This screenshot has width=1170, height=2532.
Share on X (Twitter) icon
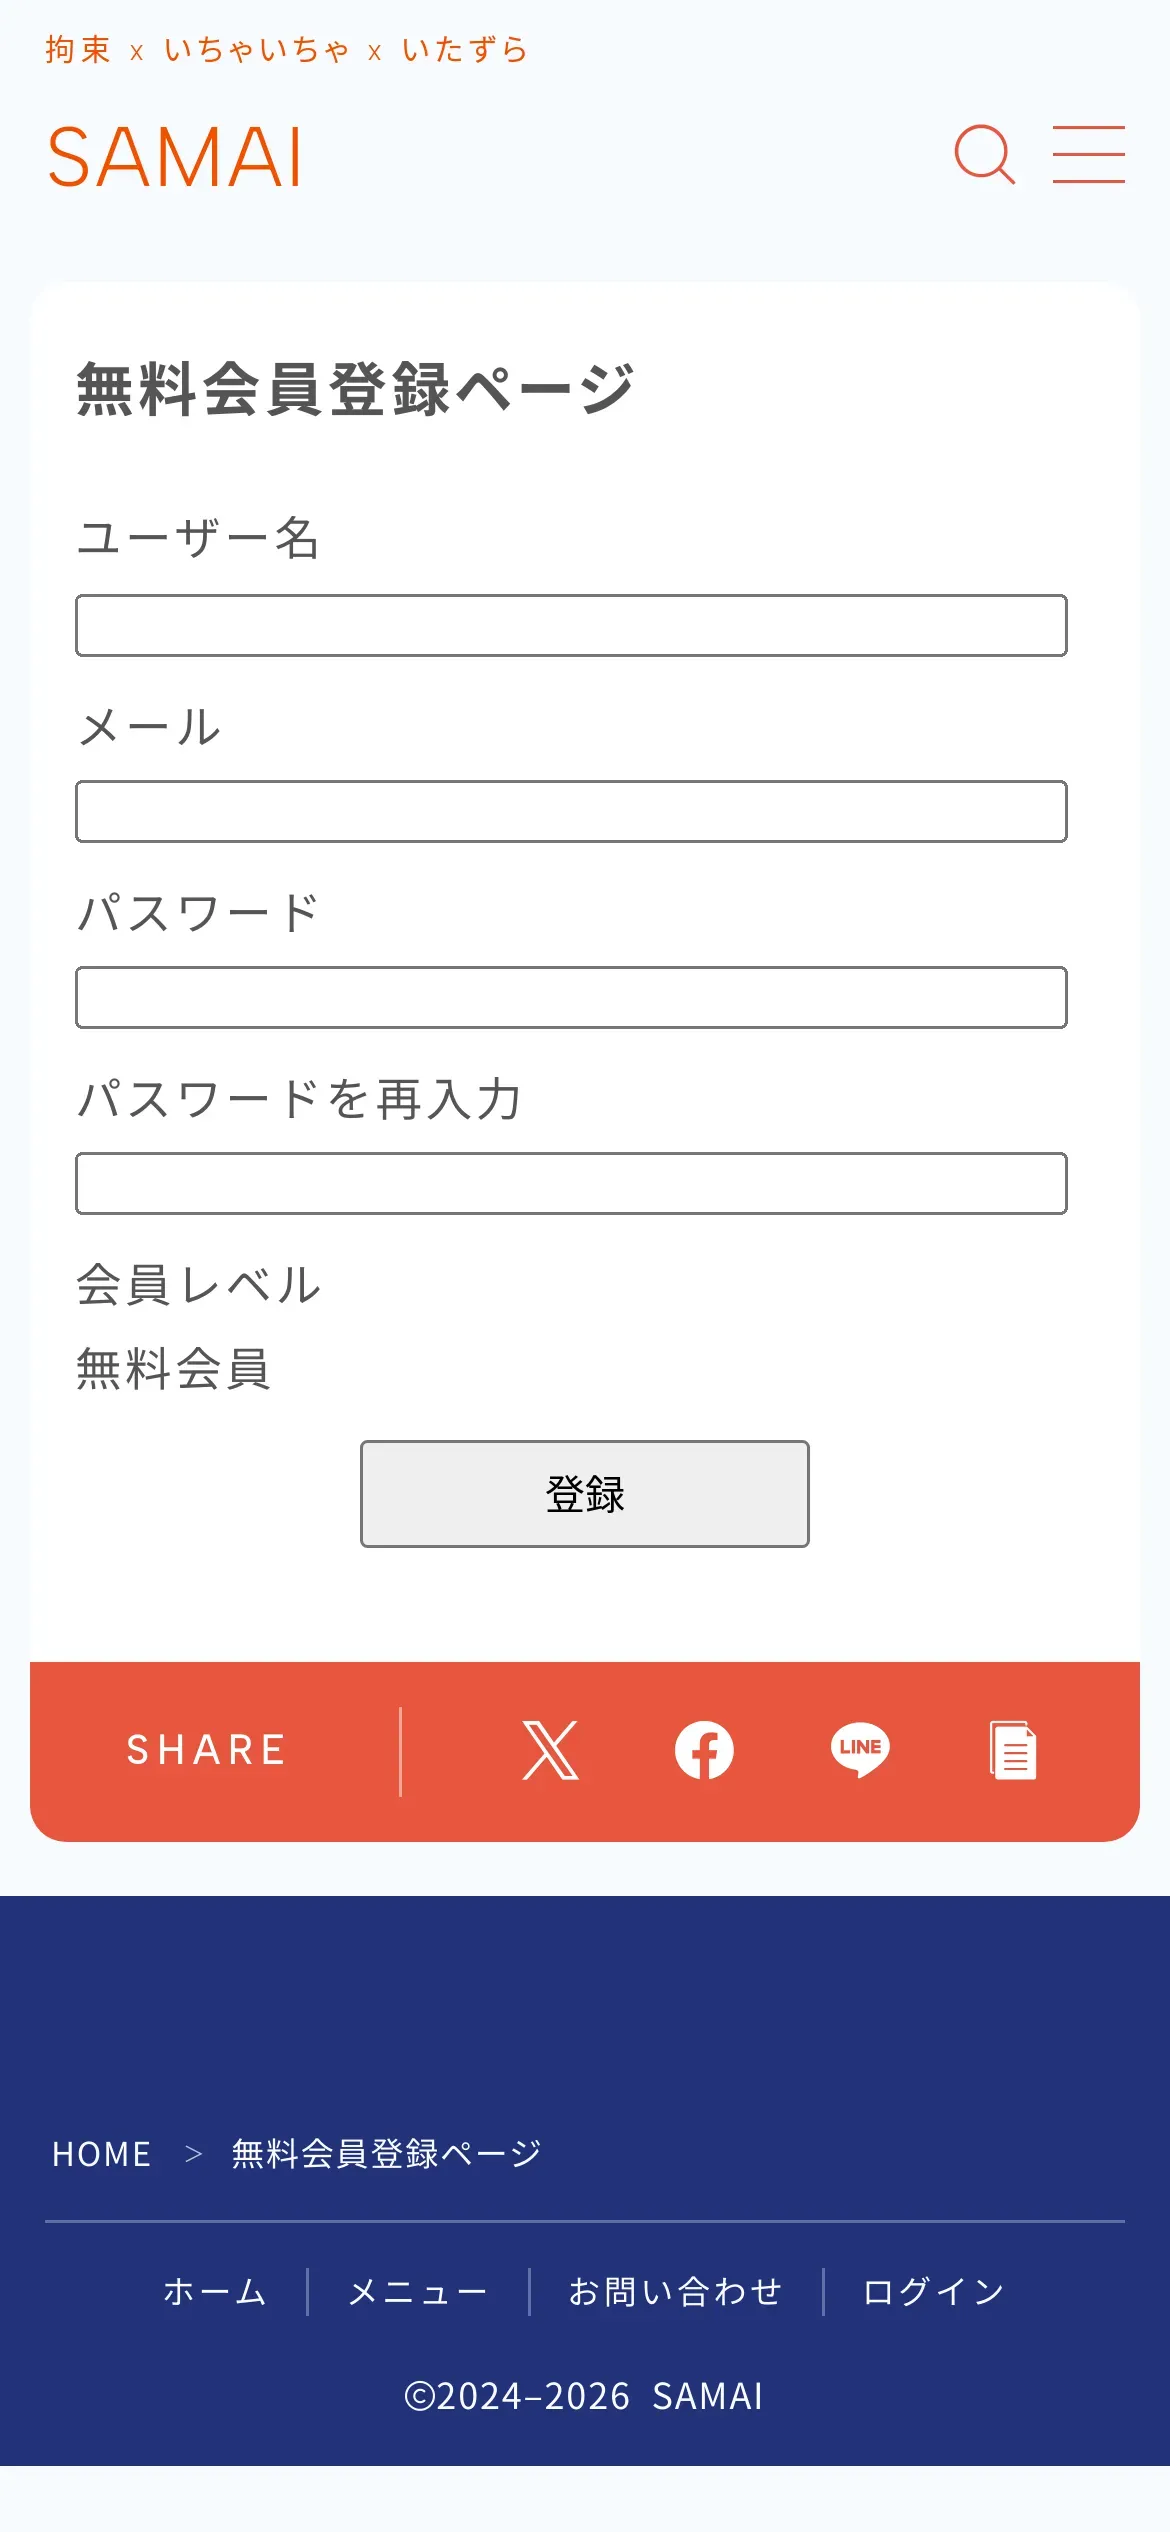tap(550, 1750)
